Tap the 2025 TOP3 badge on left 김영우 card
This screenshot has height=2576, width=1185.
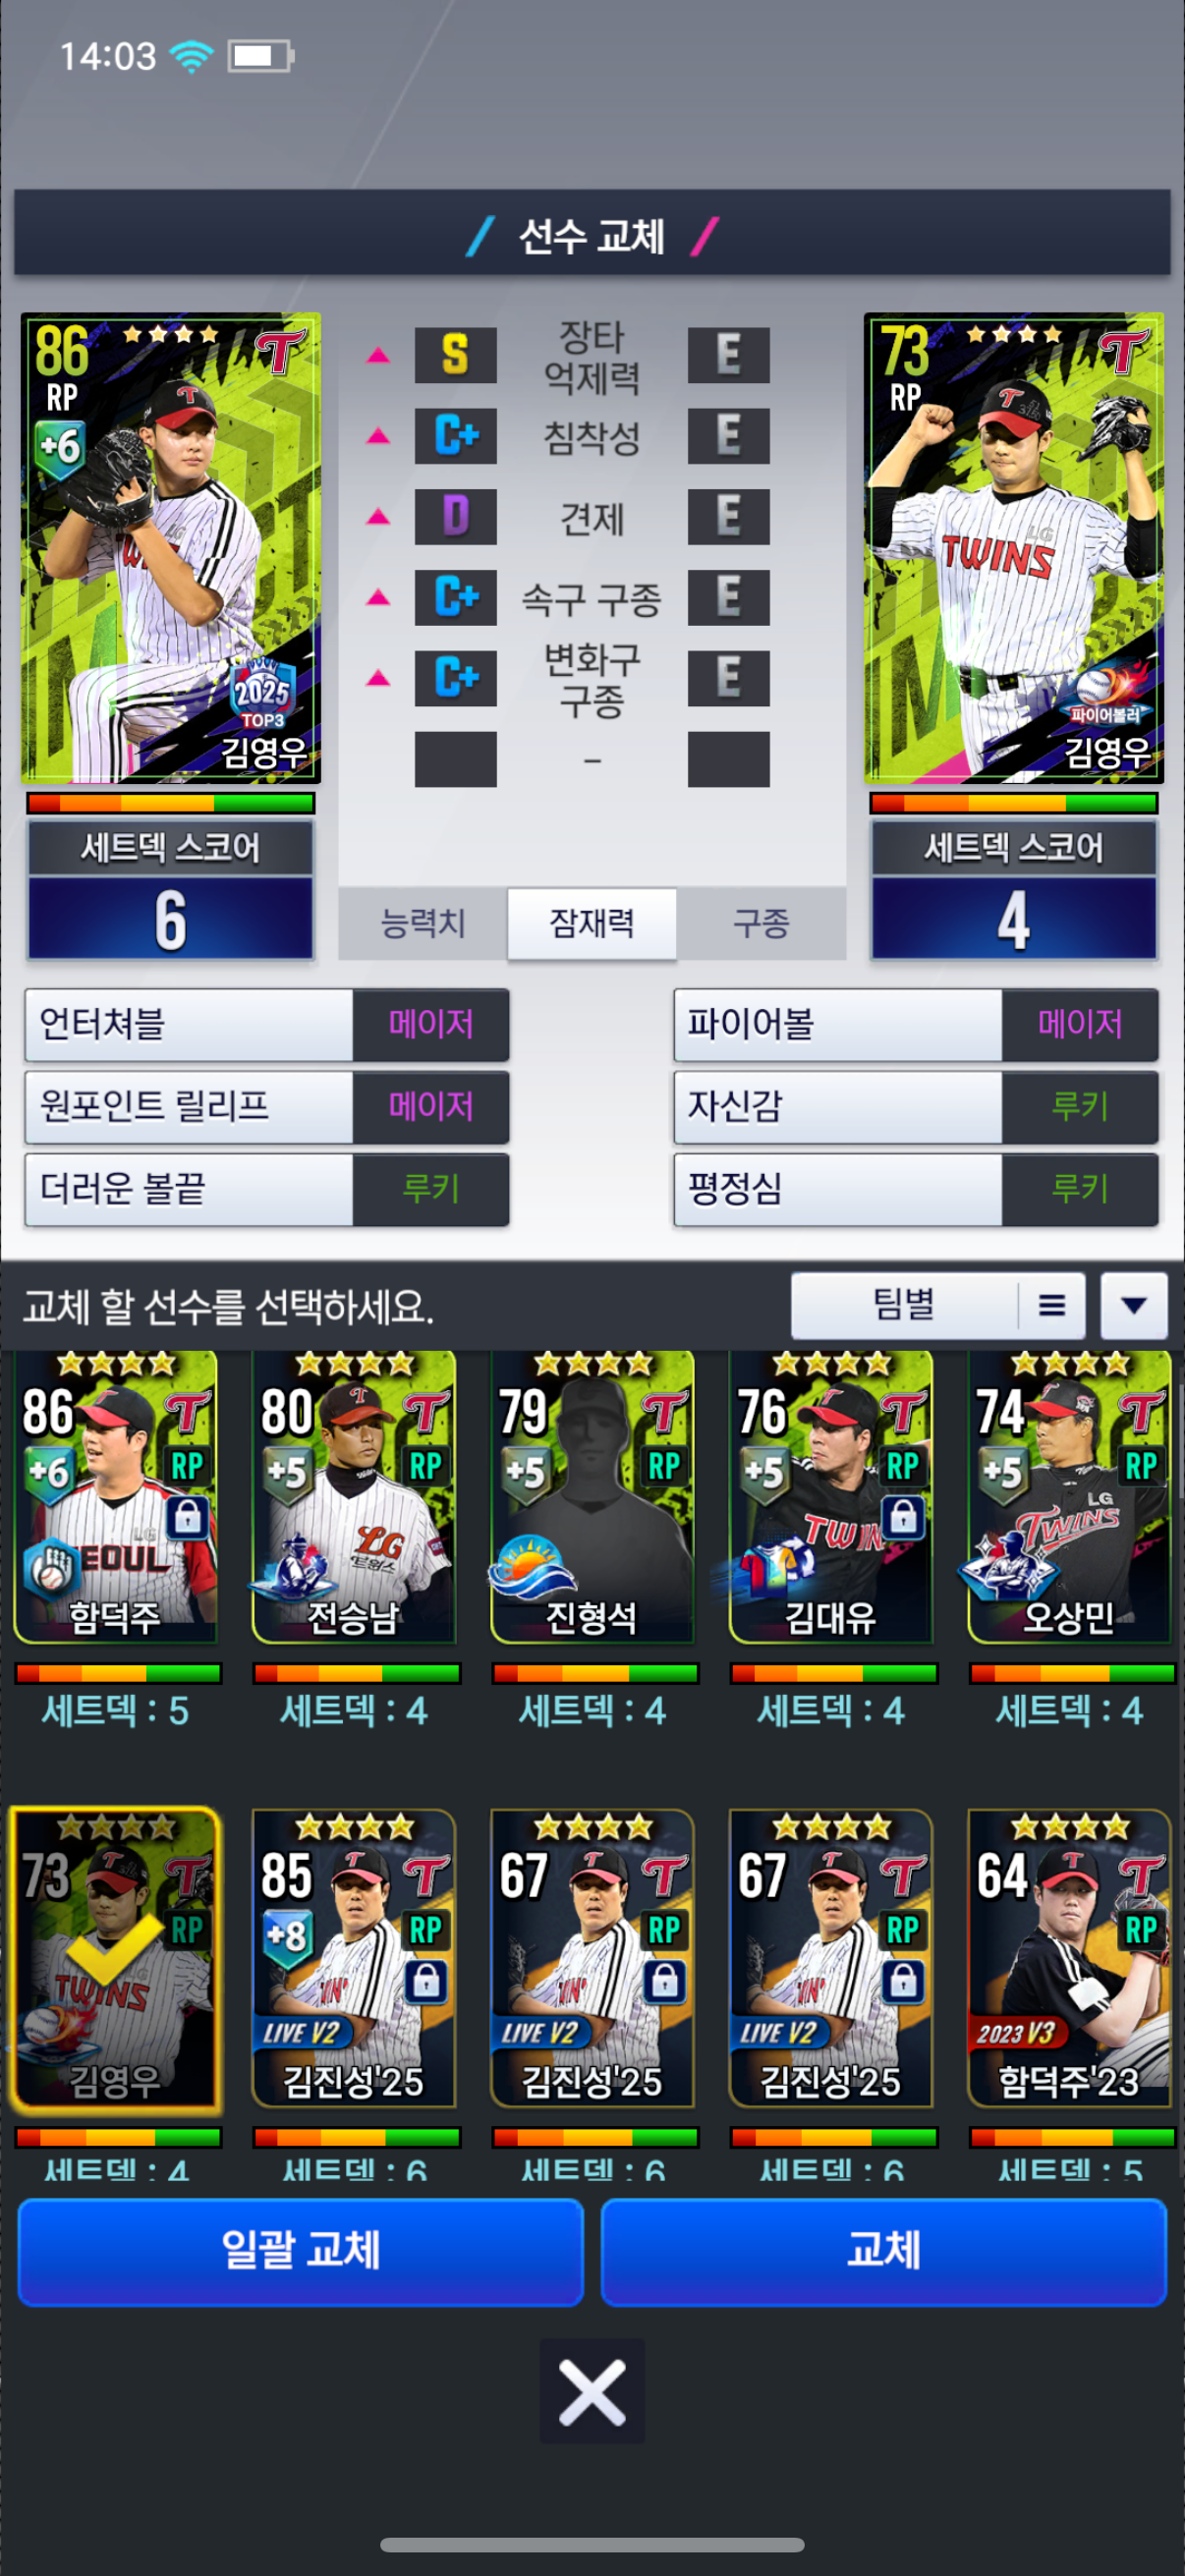[x=263, y=693]
